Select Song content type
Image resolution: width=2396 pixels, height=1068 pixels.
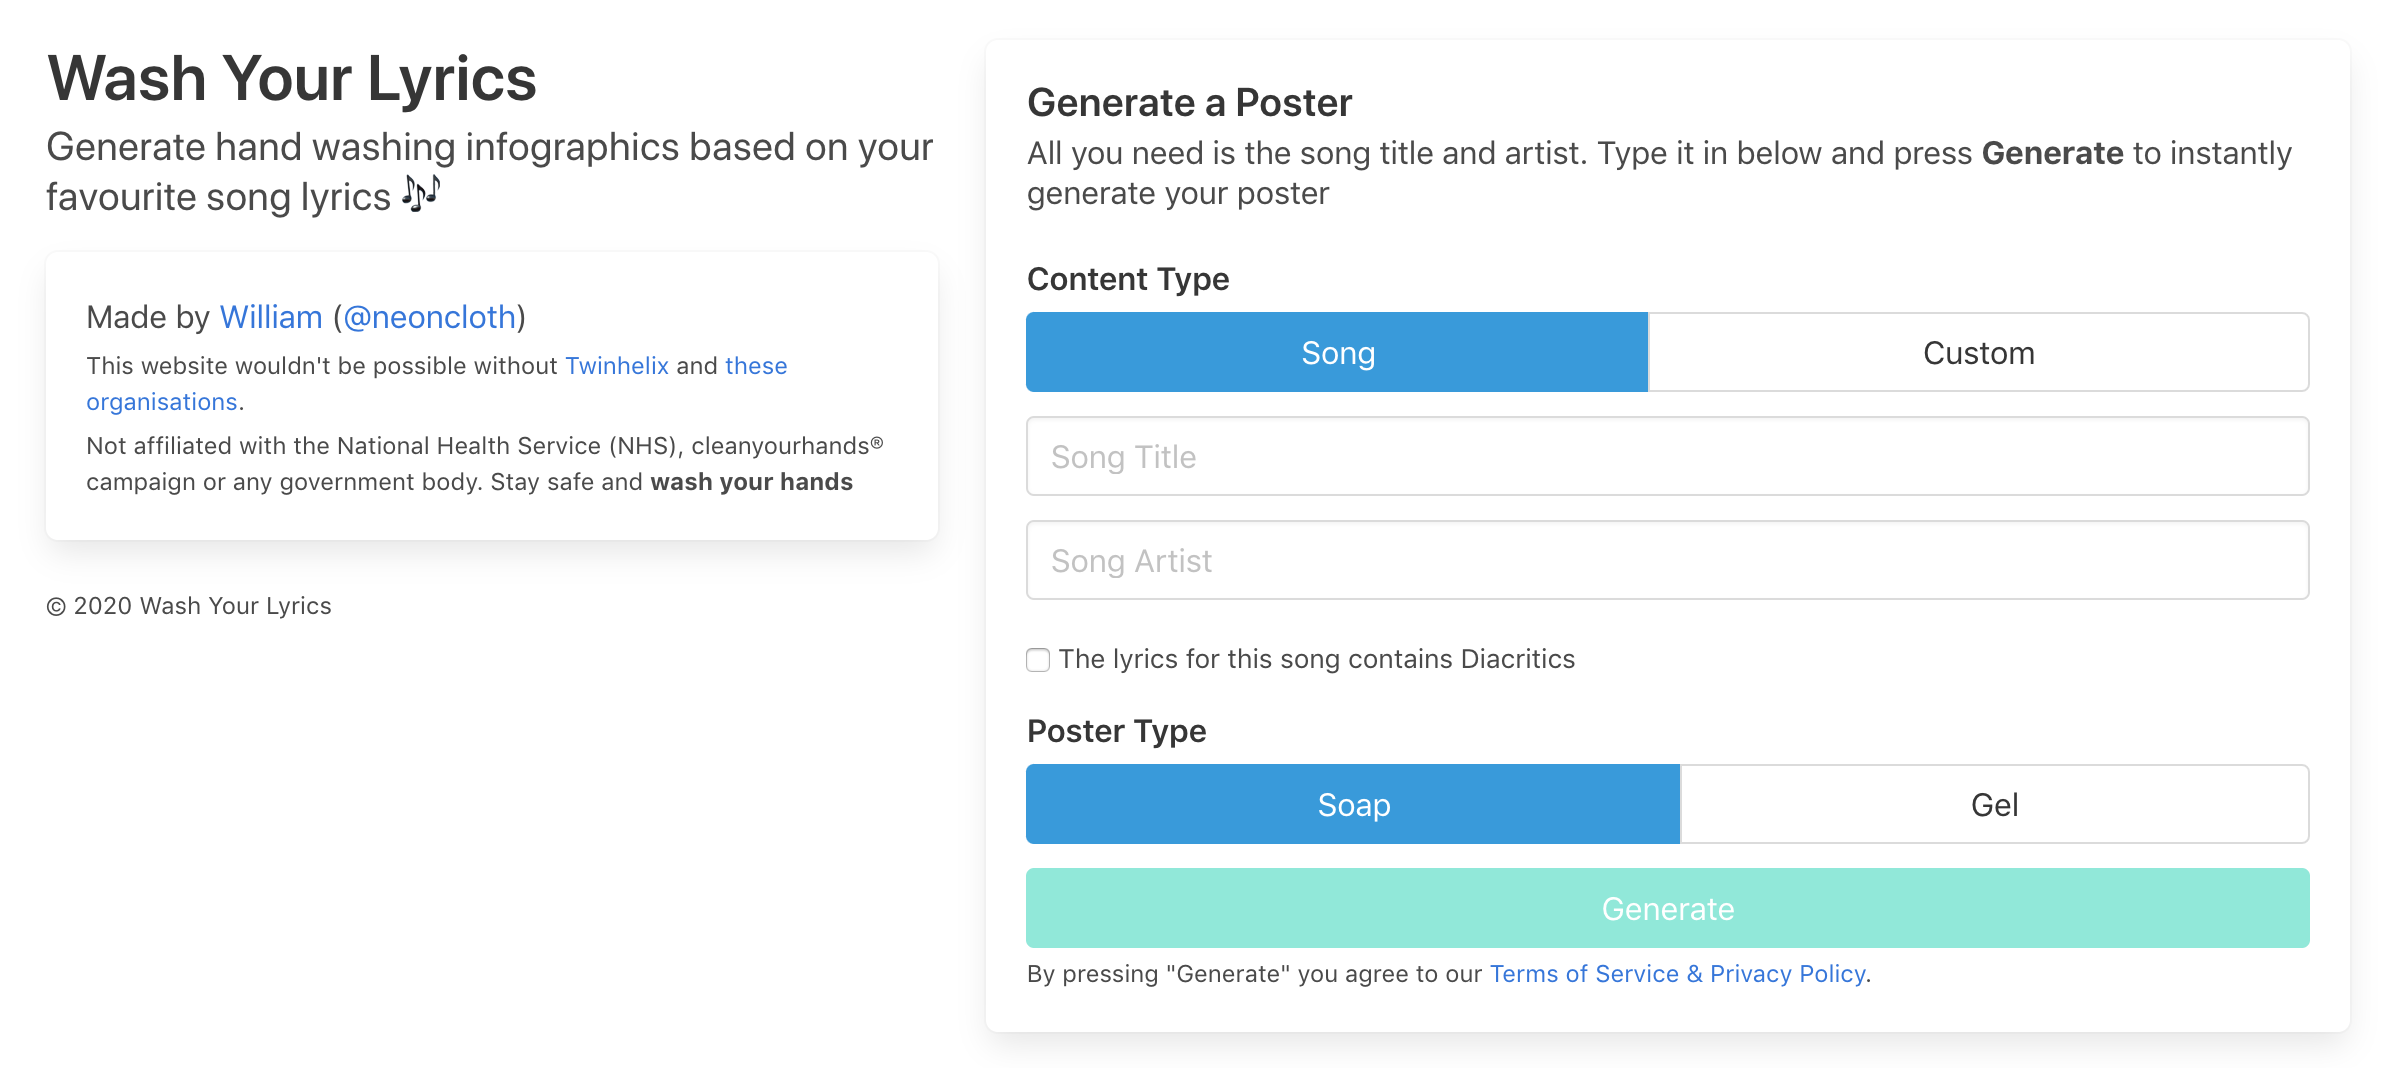click(x=1337, y=353)
